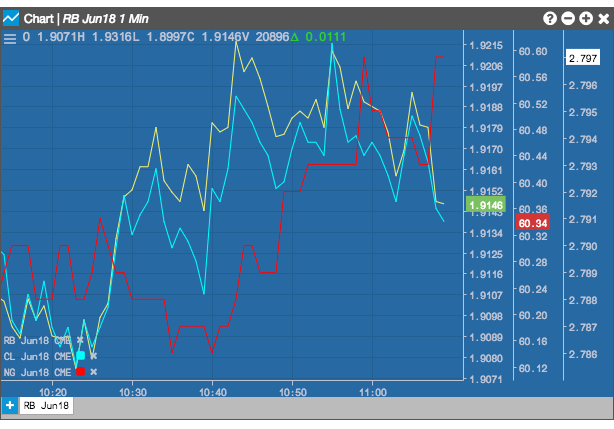Remove CL Jun18 CME series from legend
Image resolution: width=614 pixels, height=429 pixels.
click(x=93, y=356)
